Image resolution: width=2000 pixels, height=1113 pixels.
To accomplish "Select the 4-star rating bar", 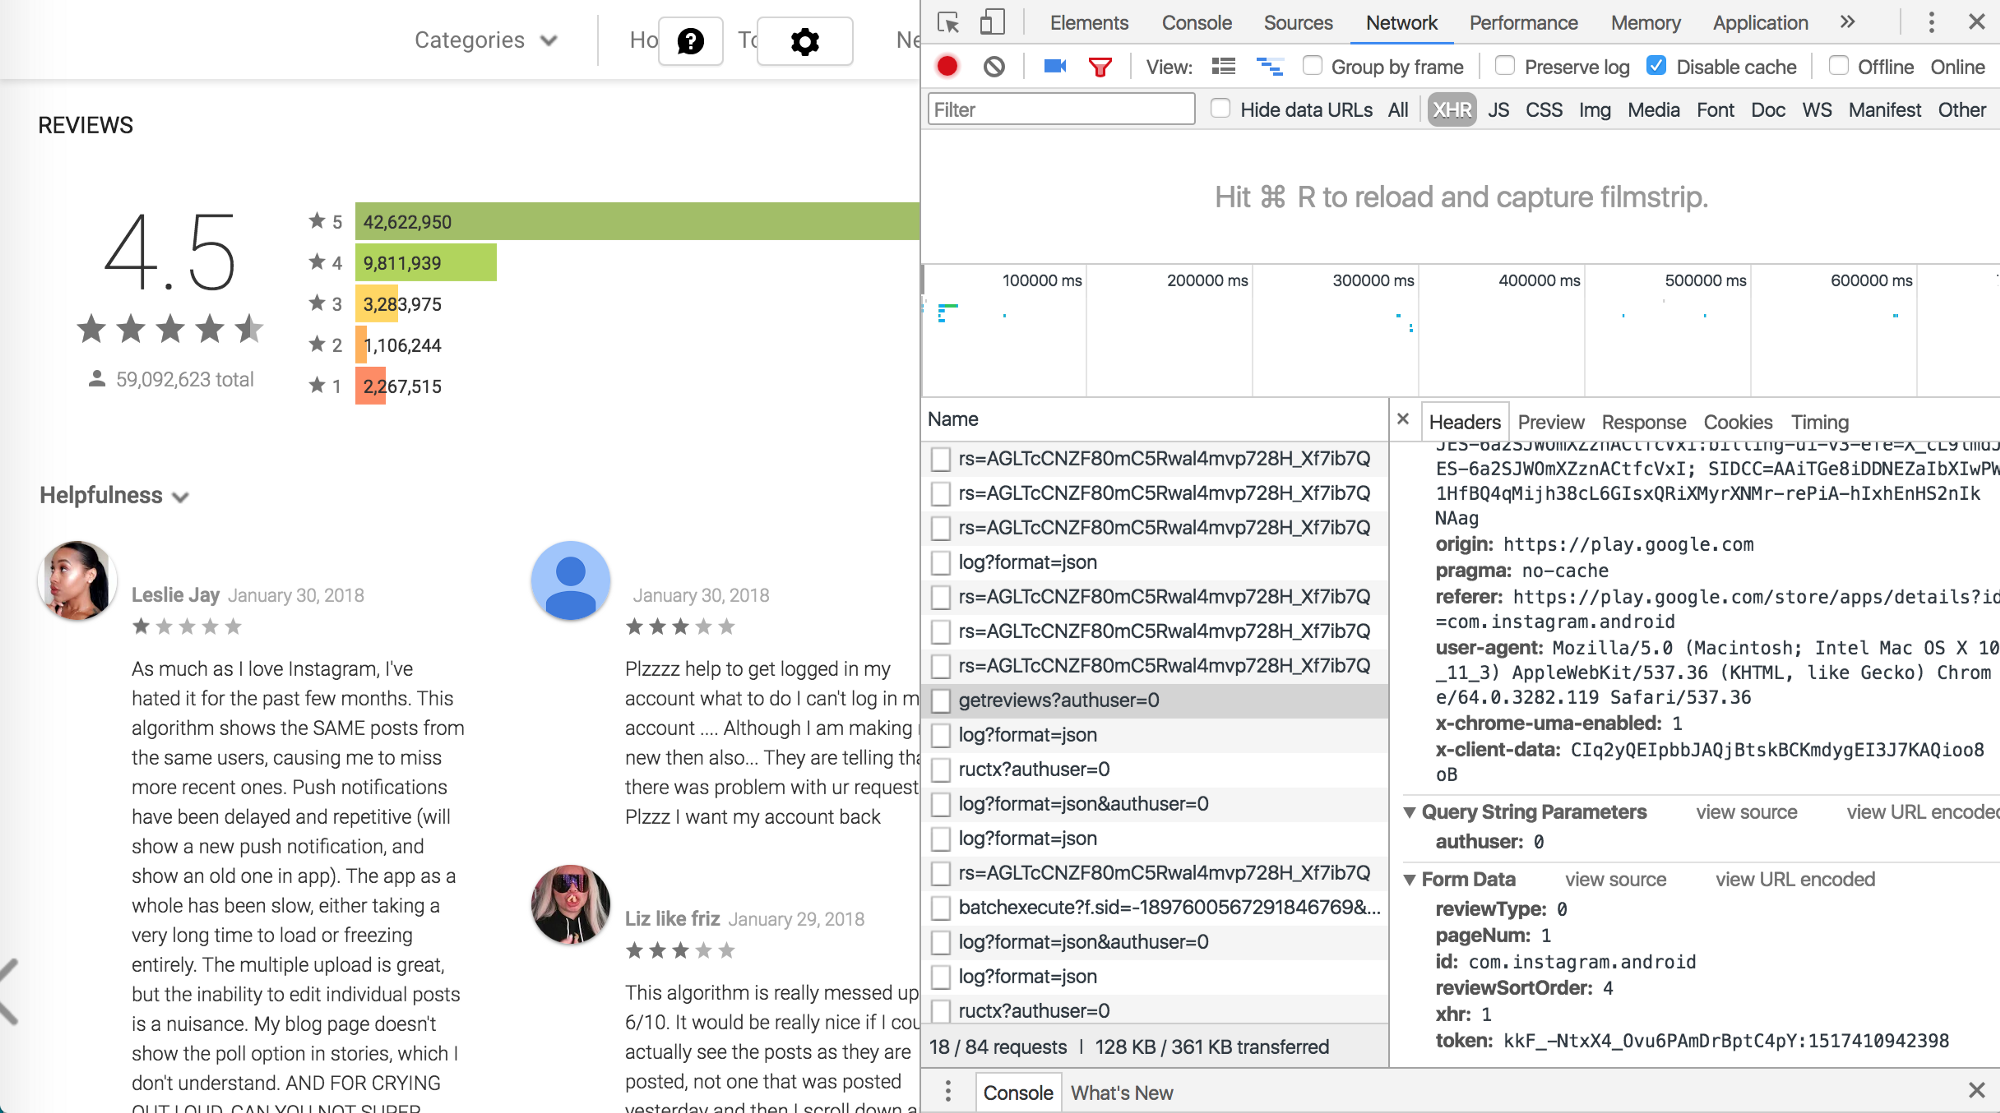I will [426, 262].
